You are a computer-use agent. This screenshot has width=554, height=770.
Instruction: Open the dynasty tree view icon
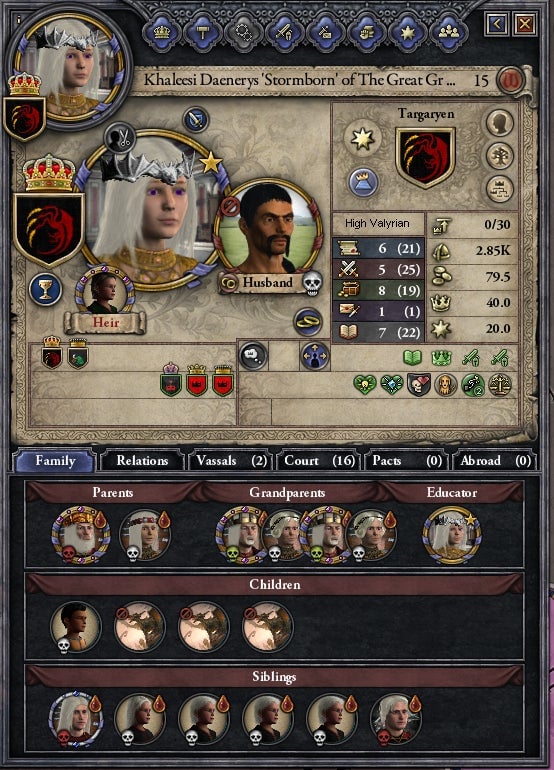tap(499, 155)
